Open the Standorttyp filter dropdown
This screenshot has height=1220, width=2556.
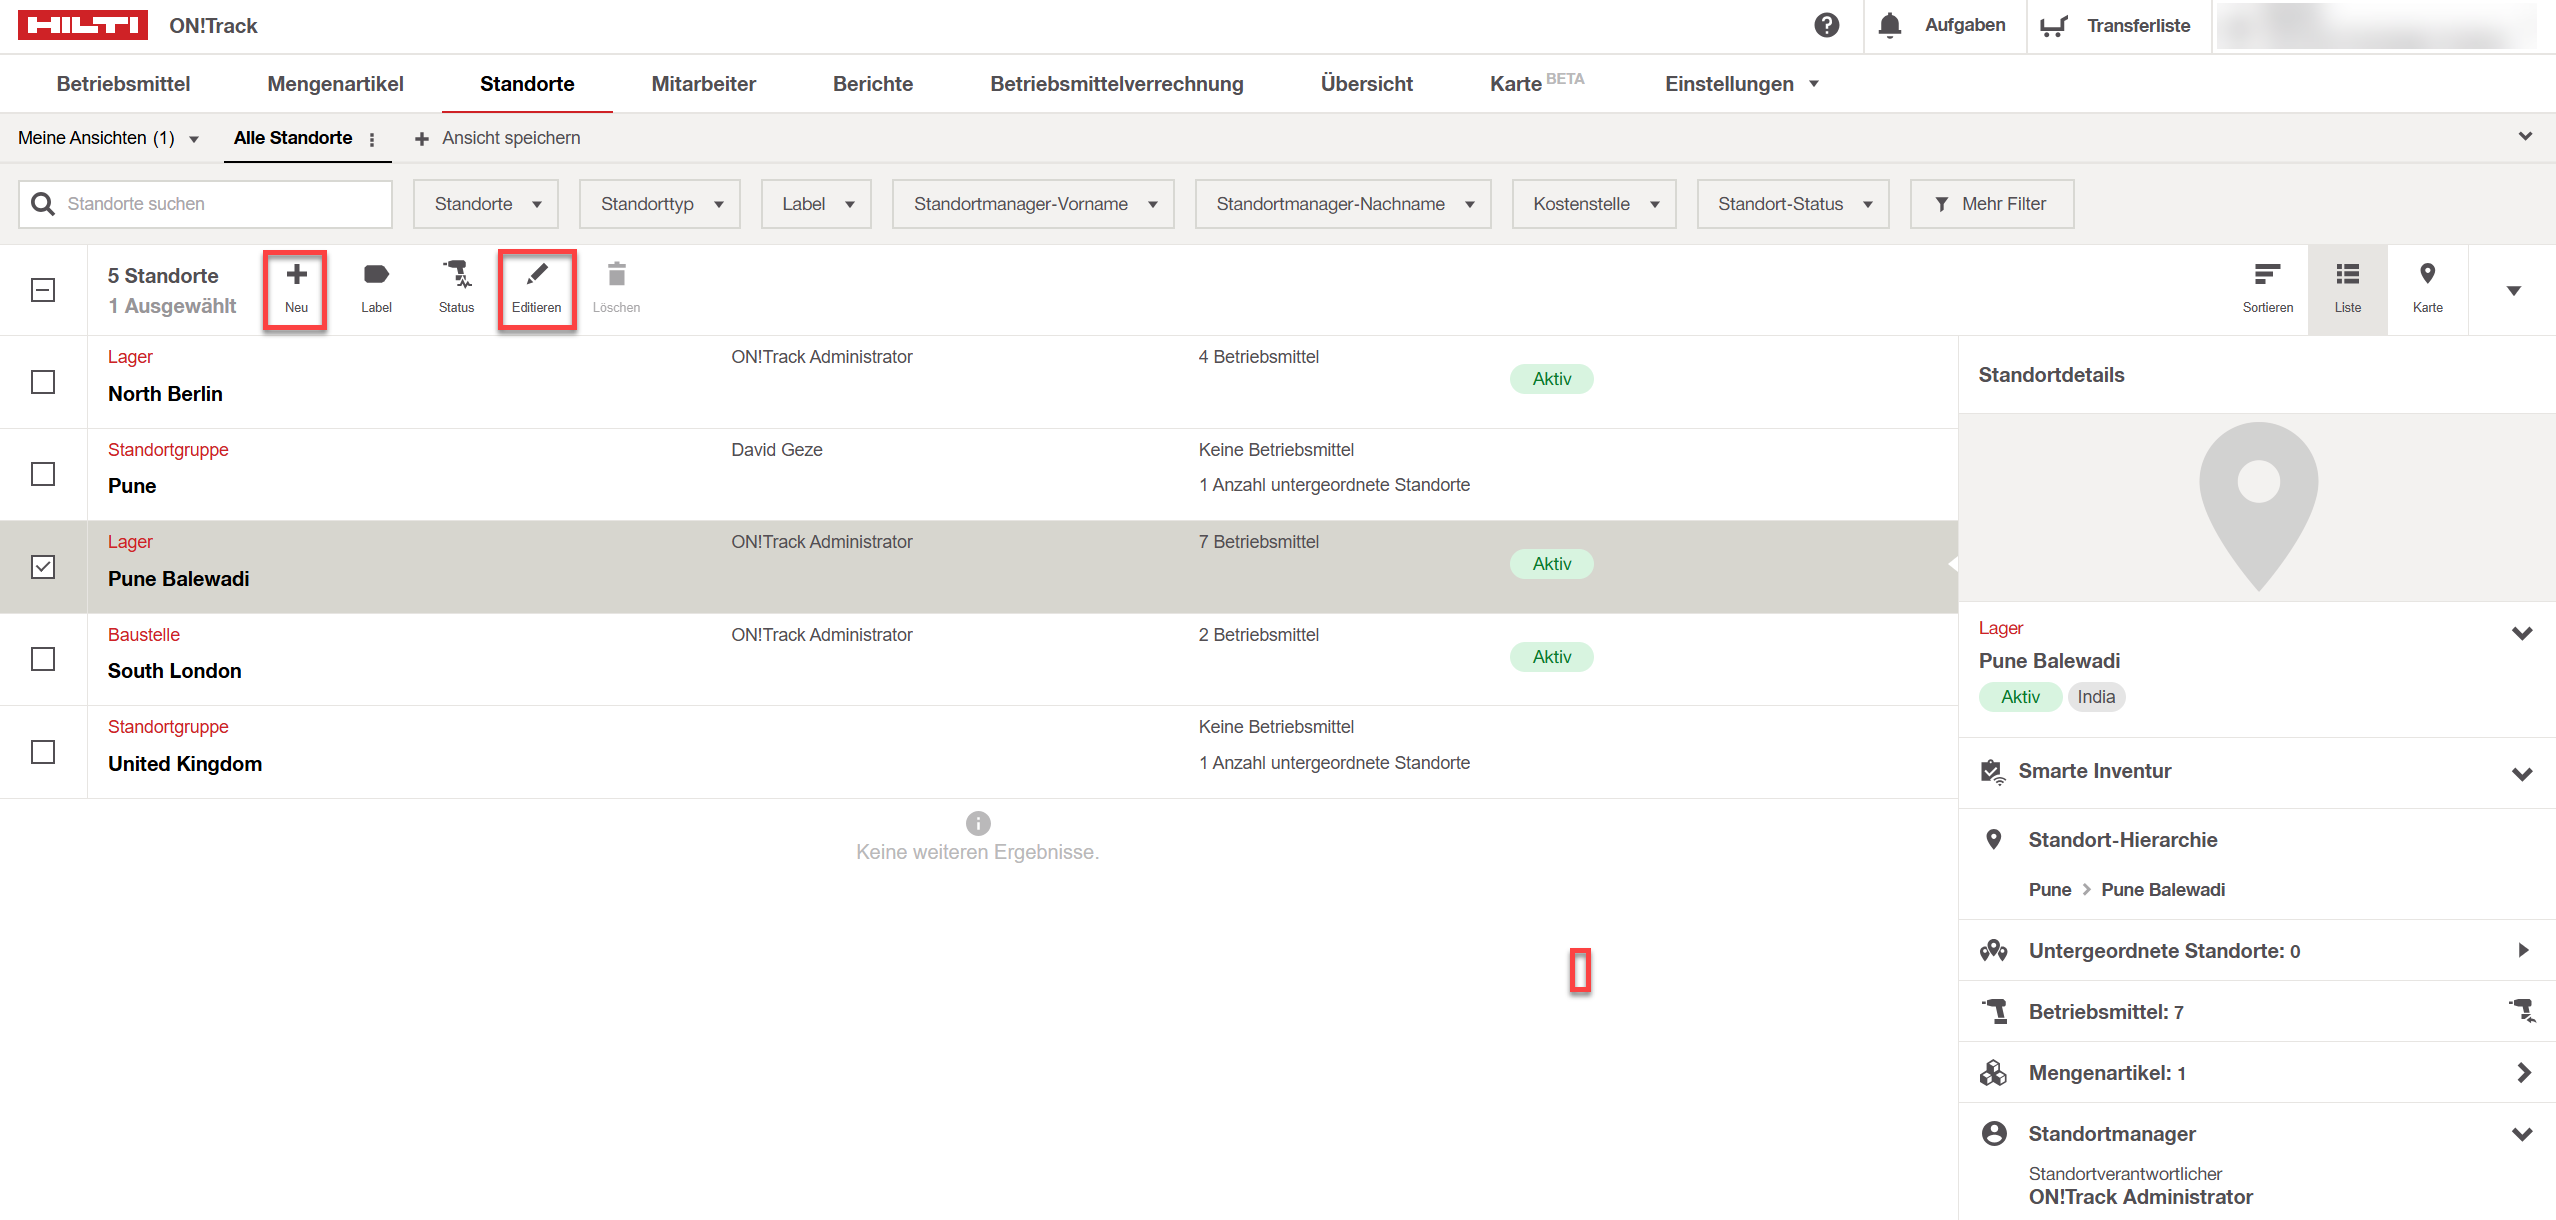tap(660, 204)
